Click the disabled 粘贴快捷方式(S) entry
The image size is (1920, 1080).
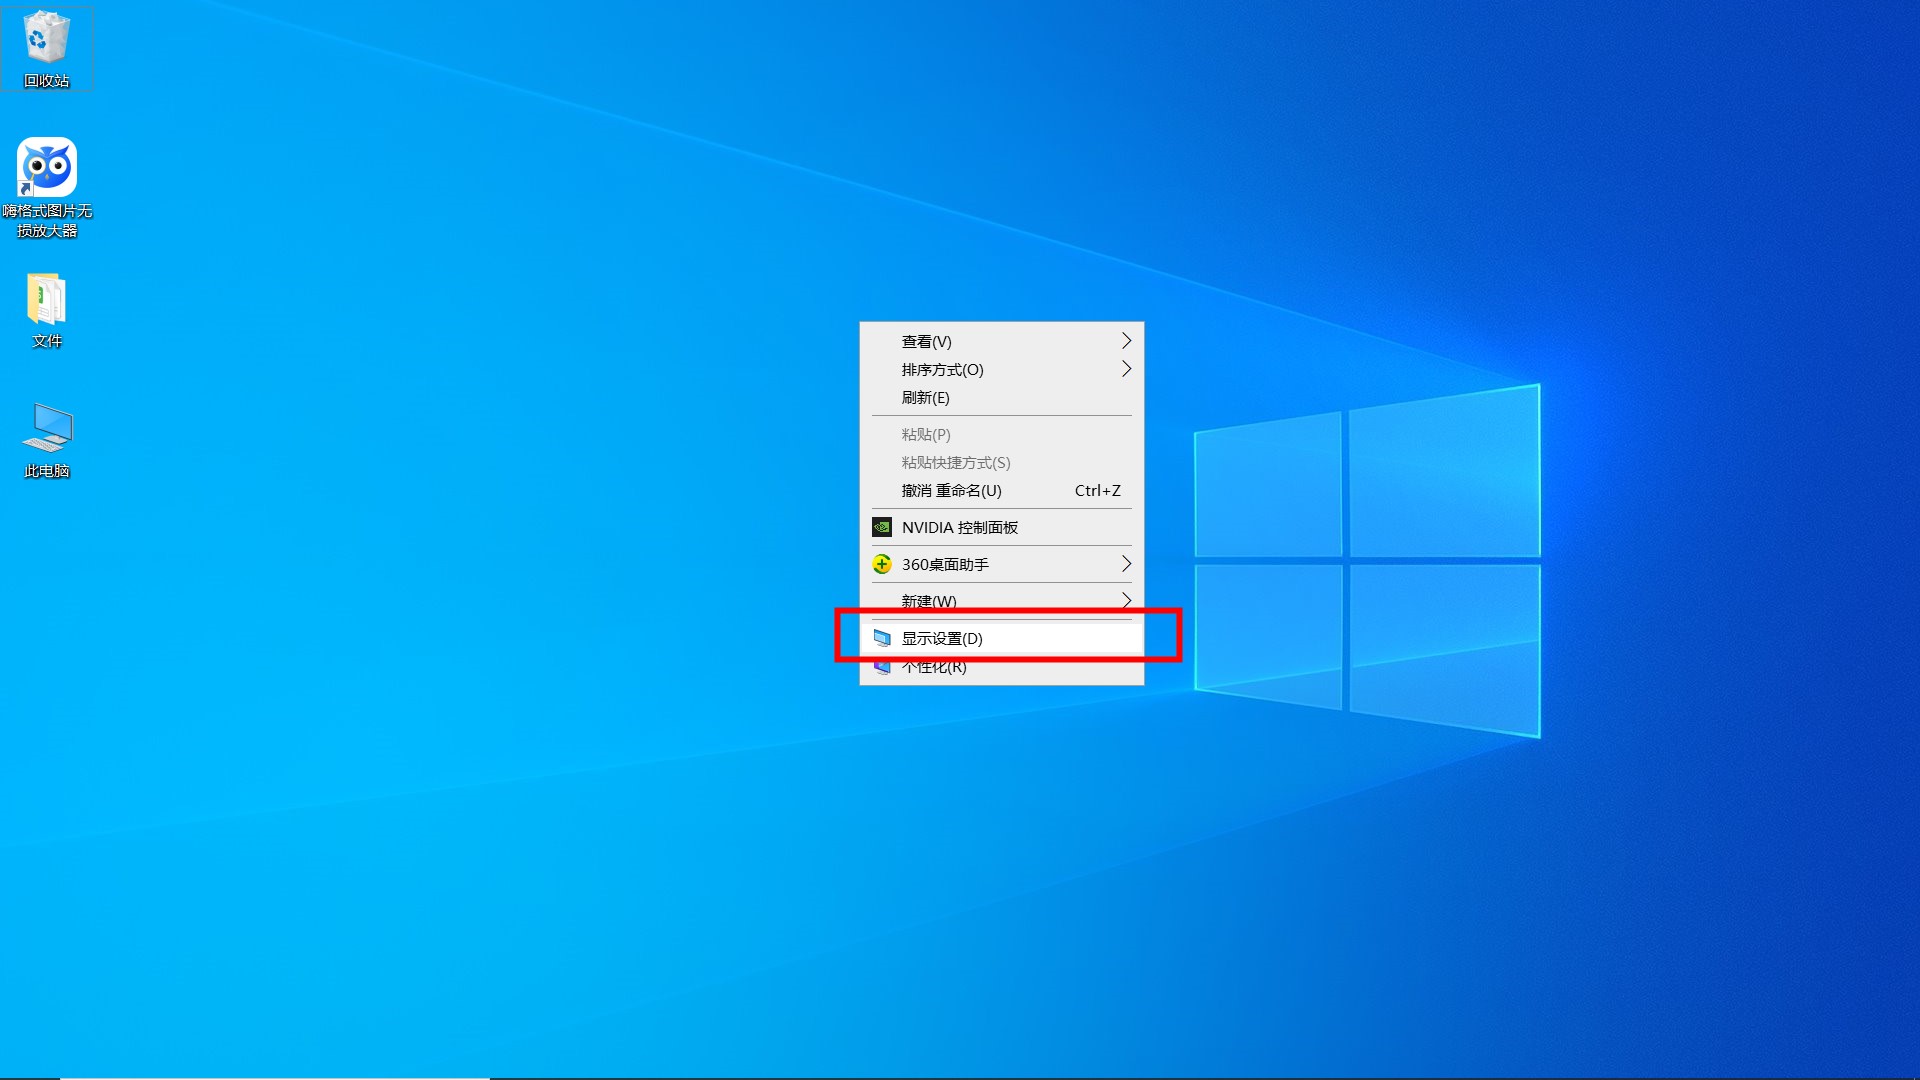click(x=955, y=462)
